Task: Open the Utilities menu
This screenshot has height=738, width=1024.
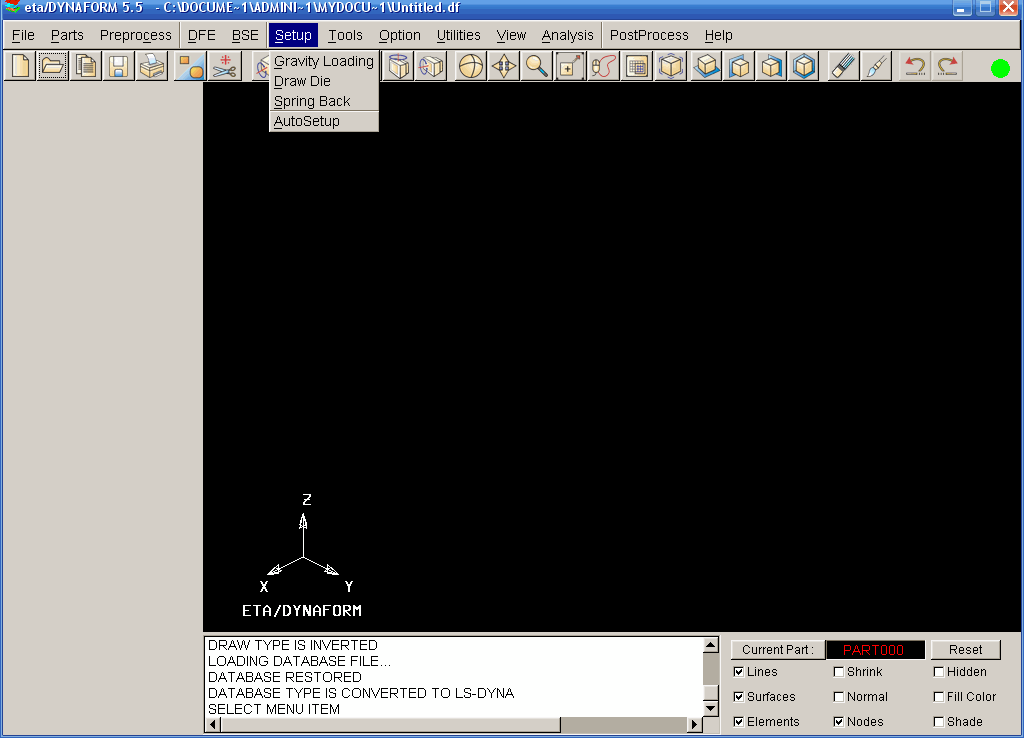Action: coord(458,35)
